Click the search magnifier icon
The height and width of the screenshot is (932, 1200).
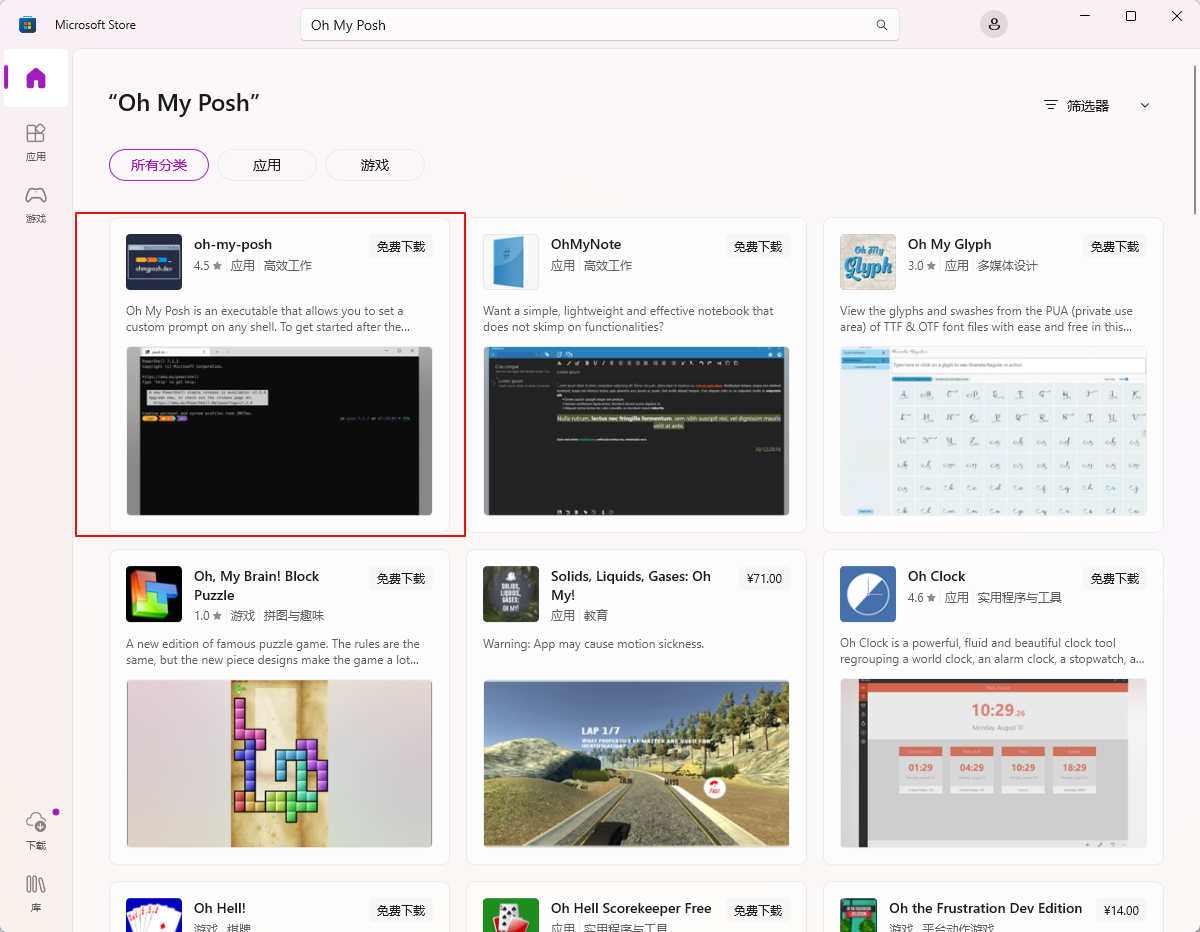point(881,25)
